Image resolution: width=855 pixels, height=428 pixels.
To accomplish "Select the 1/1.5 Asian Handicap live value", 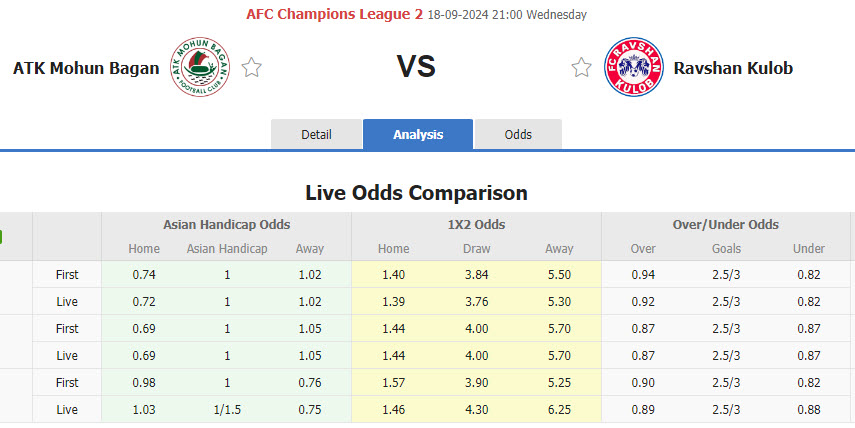I will point(227,408).
